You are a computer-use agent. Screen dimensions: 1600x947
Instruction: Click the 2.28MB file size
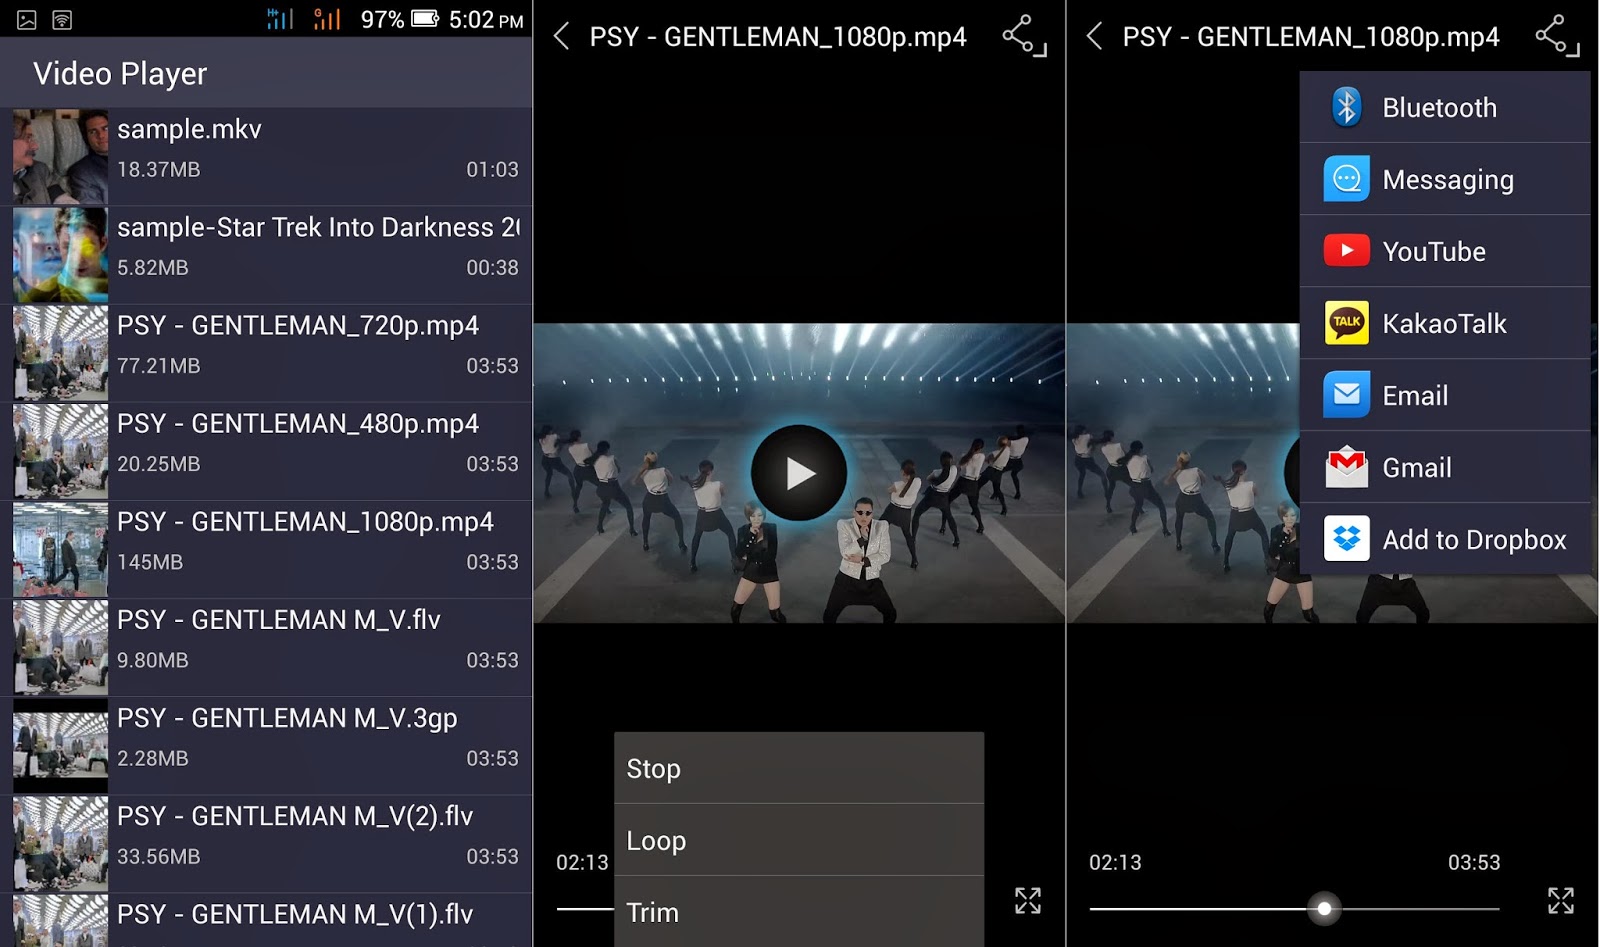click(153, 758)
